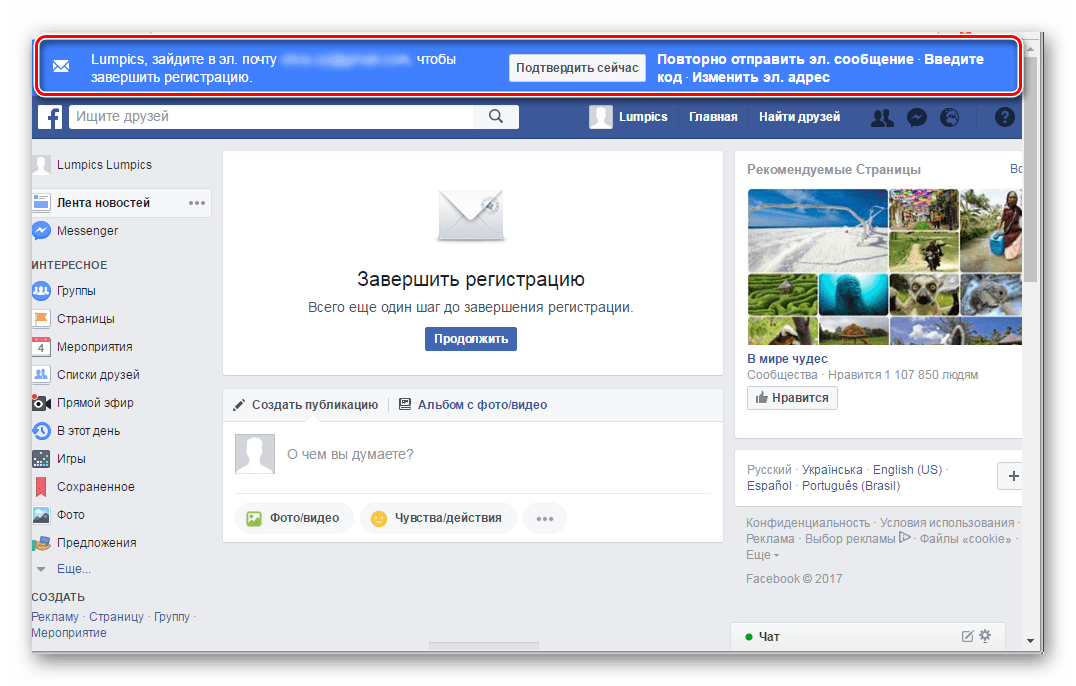Viewport: 1076px width, 686px height.
Task: Open friend requests icon in top bar
Action: pos(882,118)
